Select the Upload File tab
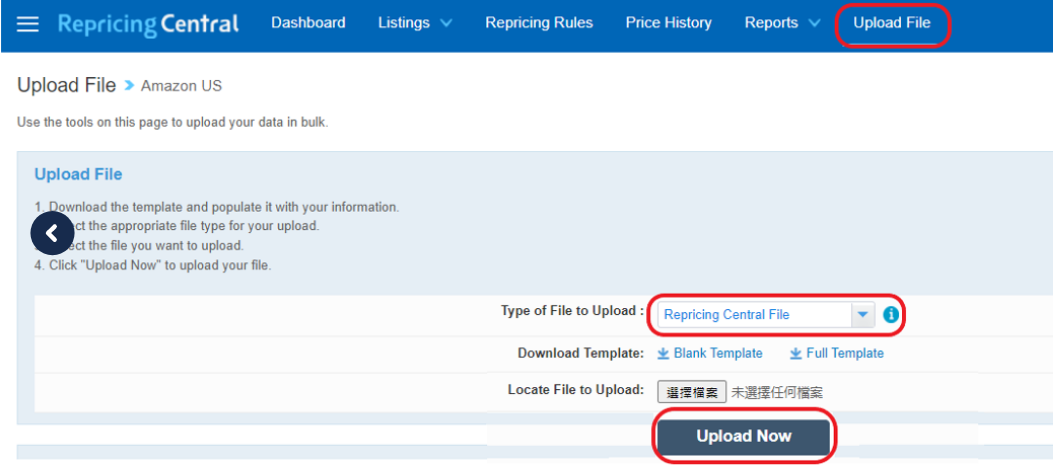Image resolution: width=1053 pixels, height=469 pixels. point(892,23)
